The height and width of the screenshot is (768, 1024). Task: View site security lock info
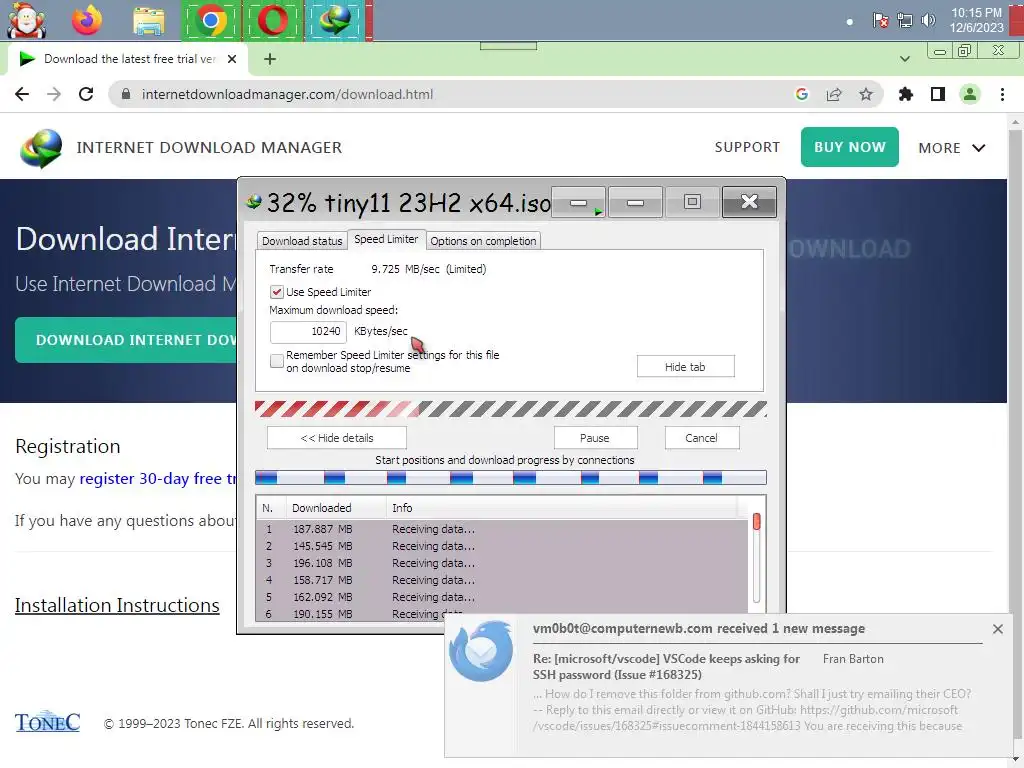[126, 94]
